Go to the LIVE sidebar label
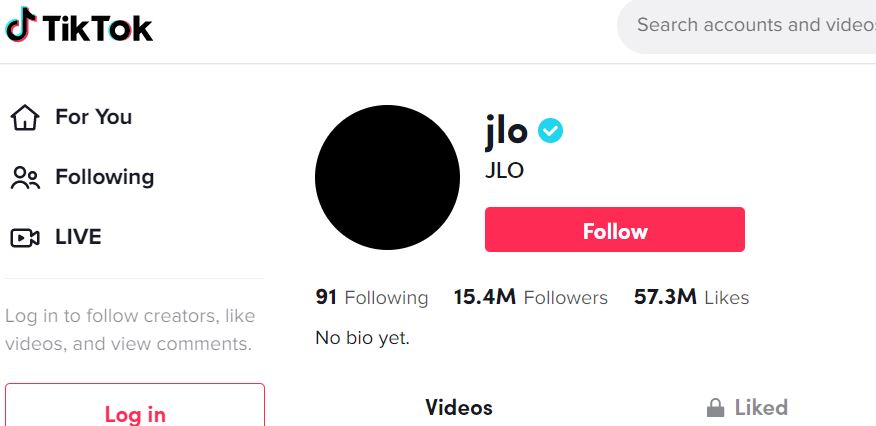876x426 pixels. (x=78, y=237)
